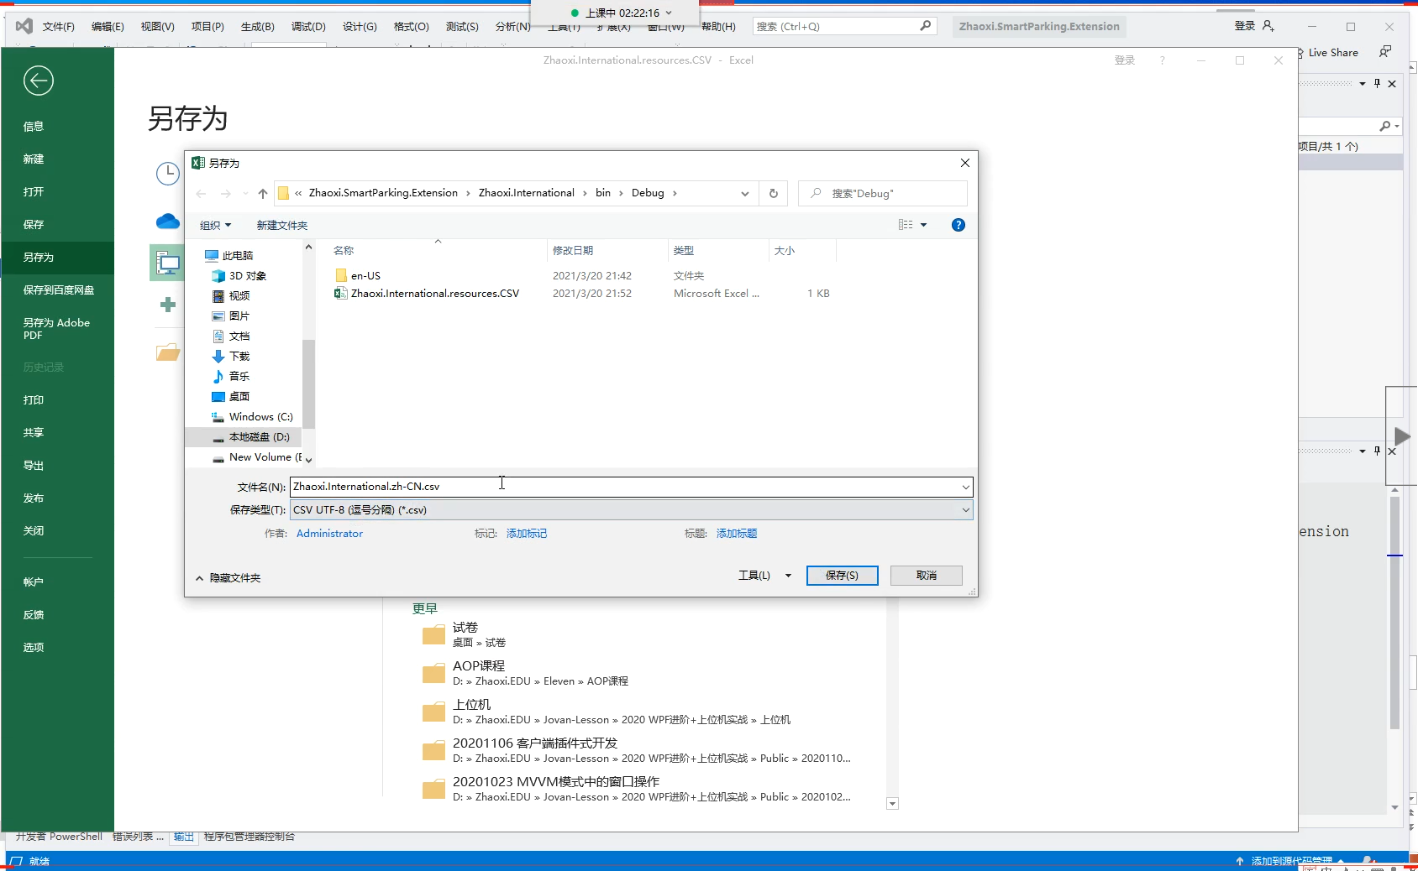Click the 搜索"Debug" search box
This screenshot has height=871, width=1418.
pyautogui.click(x=883, y=194)
